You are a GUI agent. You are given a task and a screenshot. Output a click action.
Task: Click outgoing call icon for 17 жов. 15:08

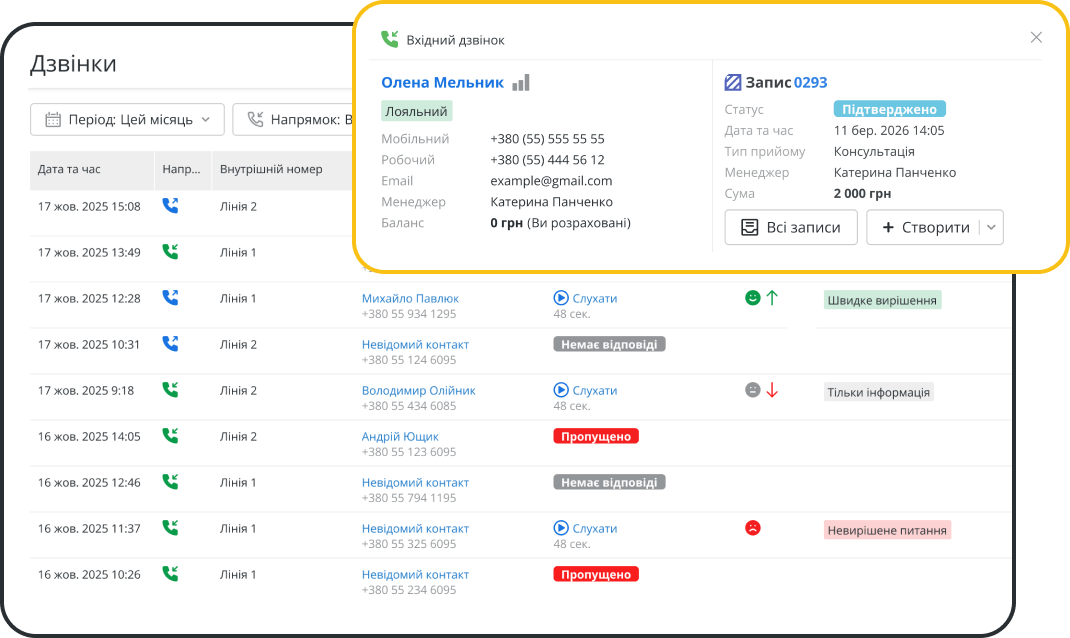170,205
